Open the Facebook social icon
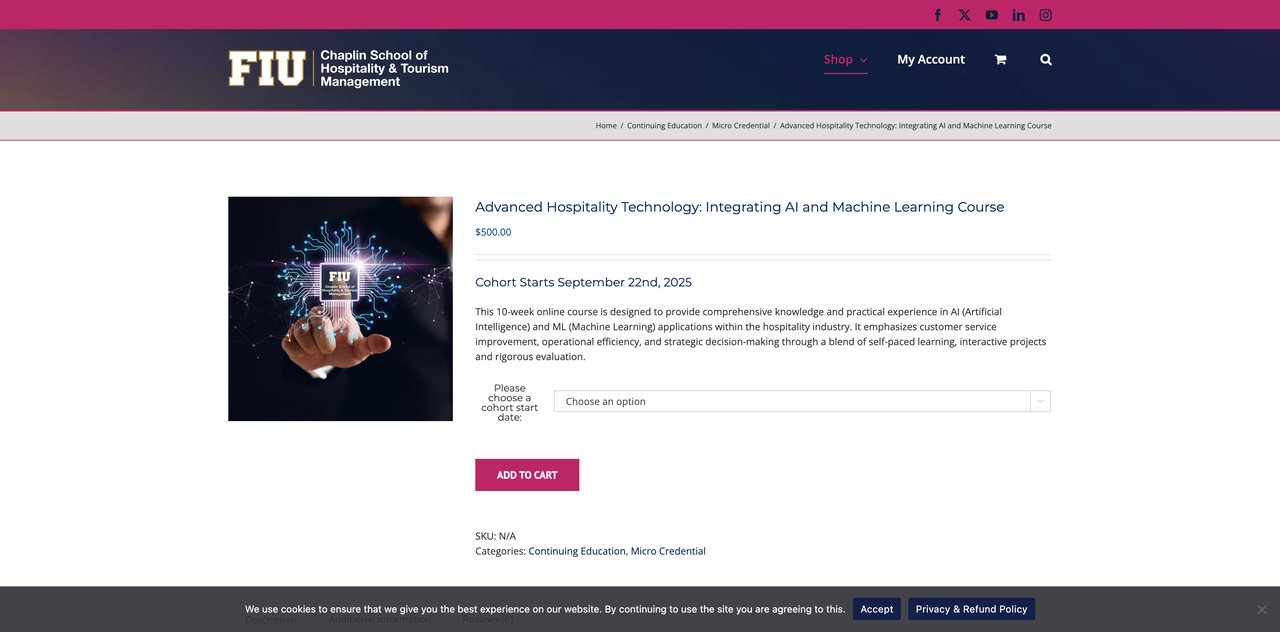1280x632 pixels. tap(938, 15)
